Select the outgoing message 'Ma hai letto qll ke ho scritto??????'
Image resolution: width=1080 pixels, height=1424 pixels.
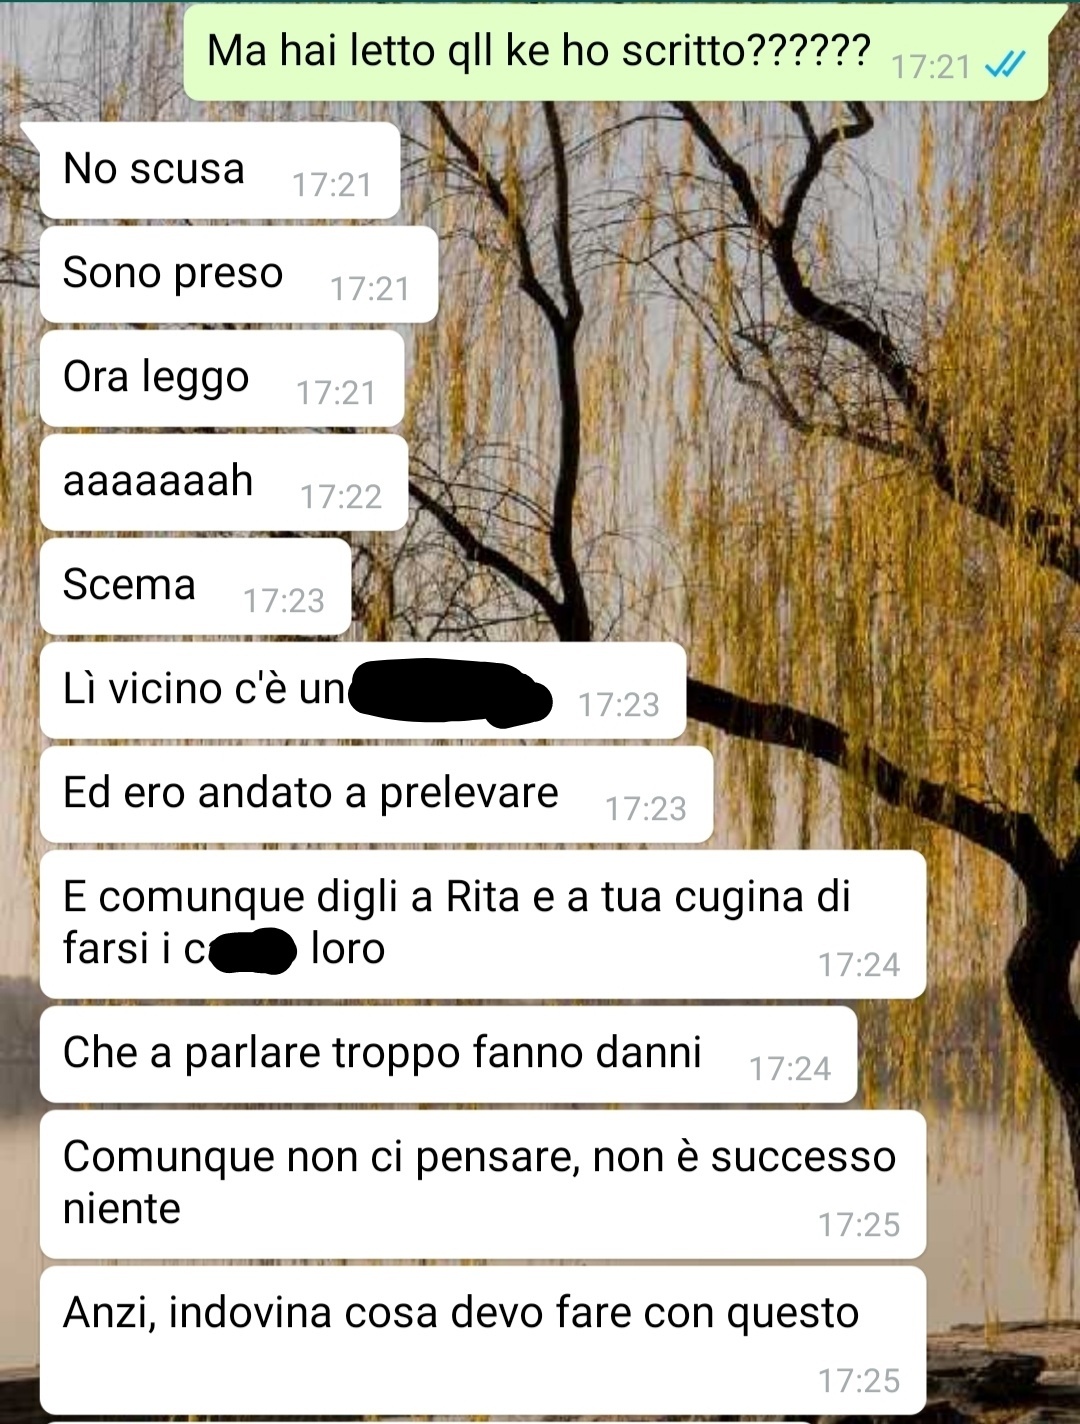(615, 52)
